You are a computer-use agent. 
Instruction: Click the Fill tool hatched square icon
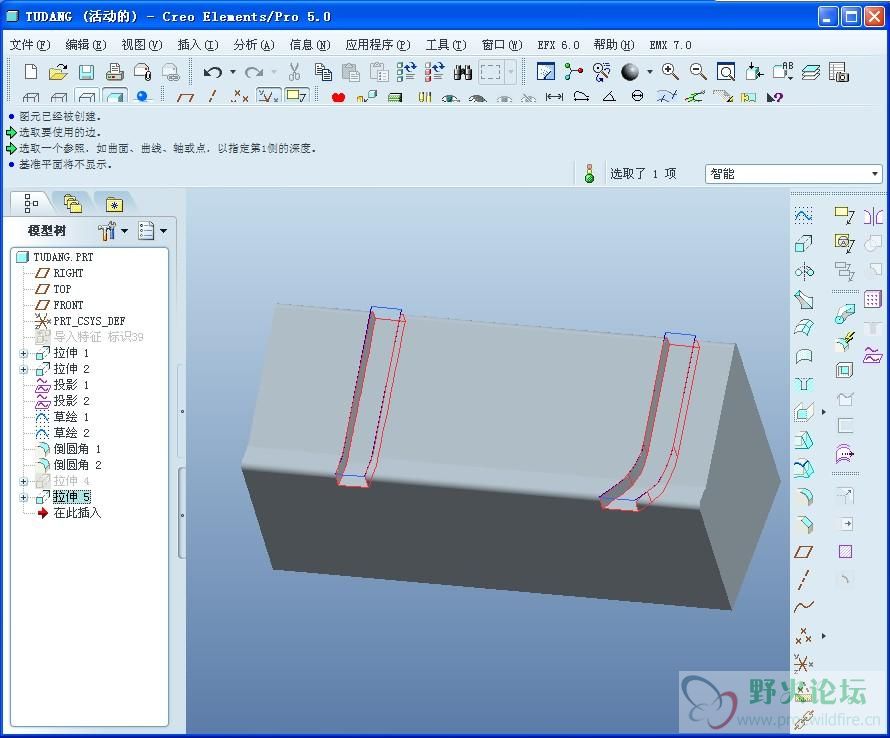(x=845, y=551)
